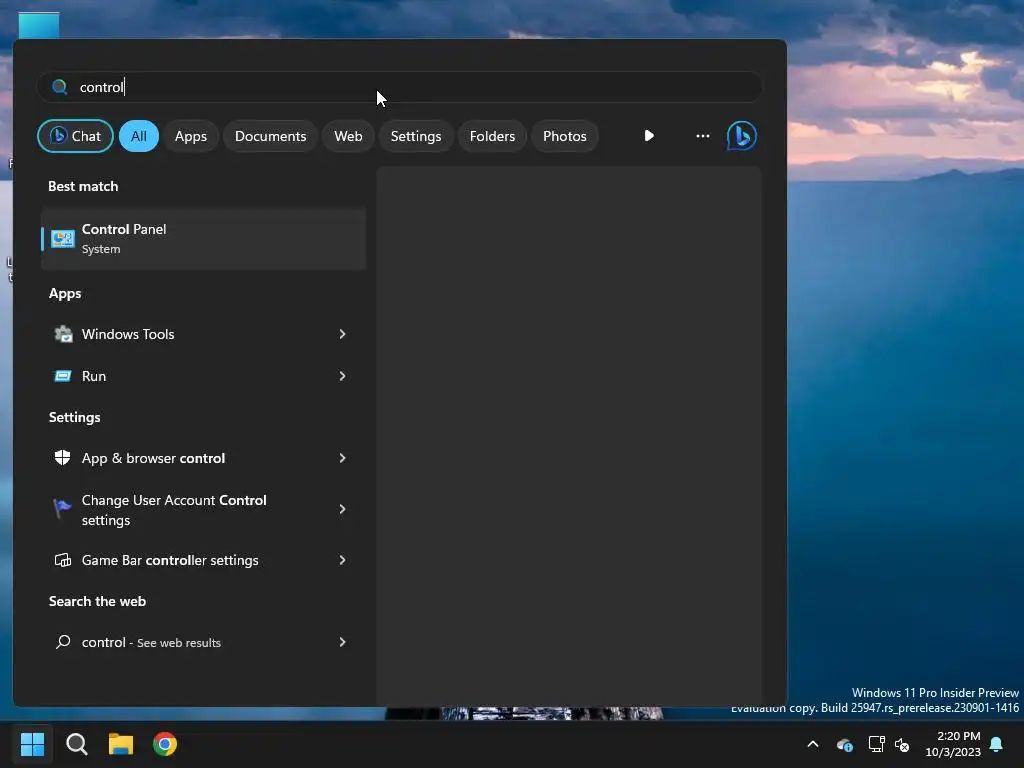Expand the Windows Tools result chevron

(342, 334)
